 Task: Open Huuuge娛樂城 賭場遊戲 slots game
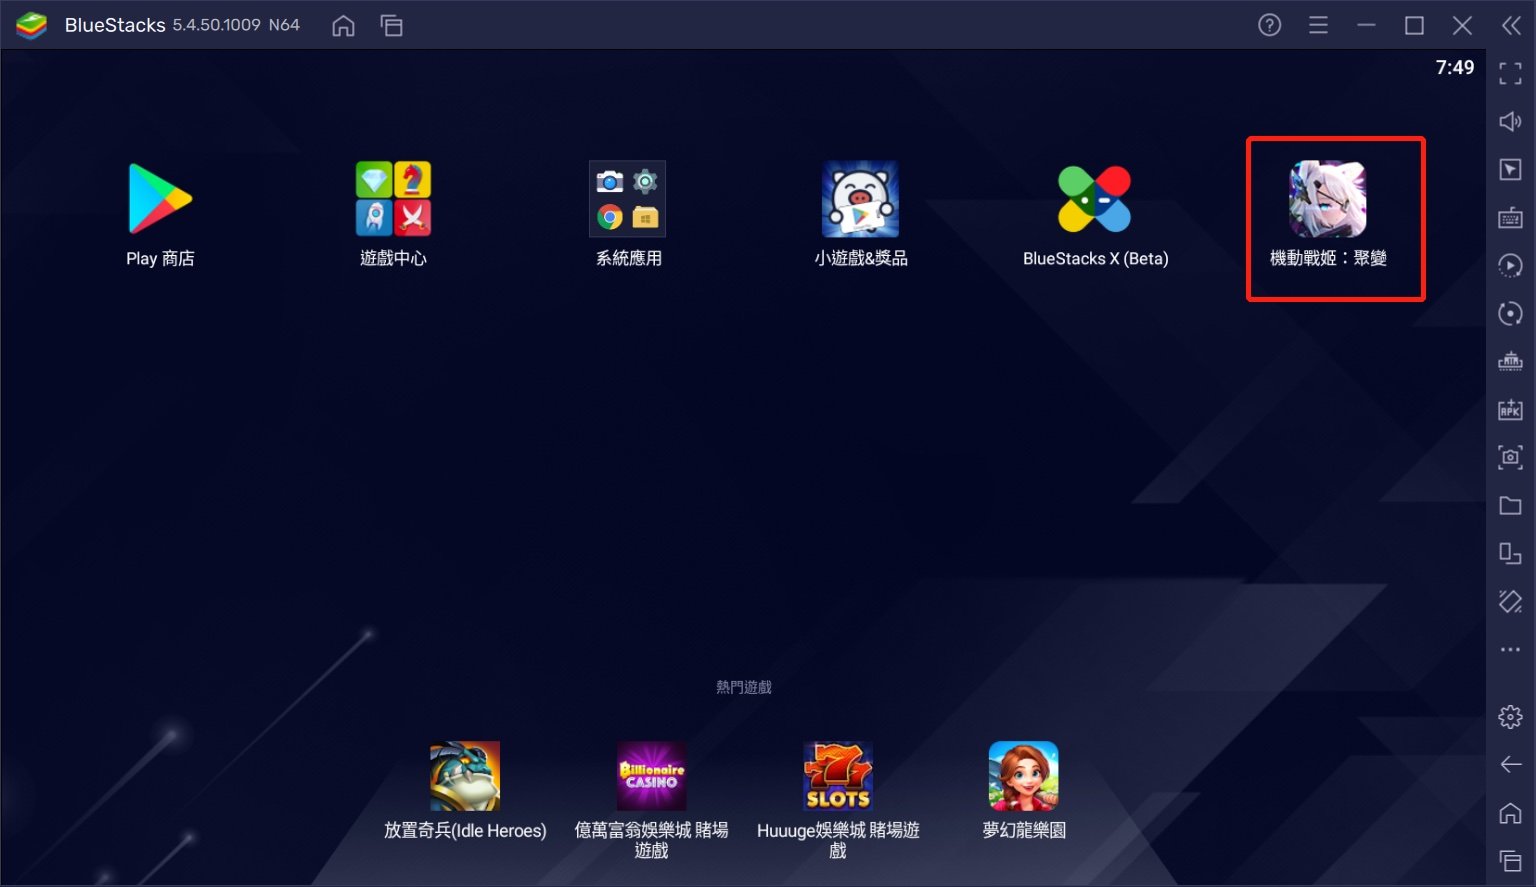click(x=838, y=776)
